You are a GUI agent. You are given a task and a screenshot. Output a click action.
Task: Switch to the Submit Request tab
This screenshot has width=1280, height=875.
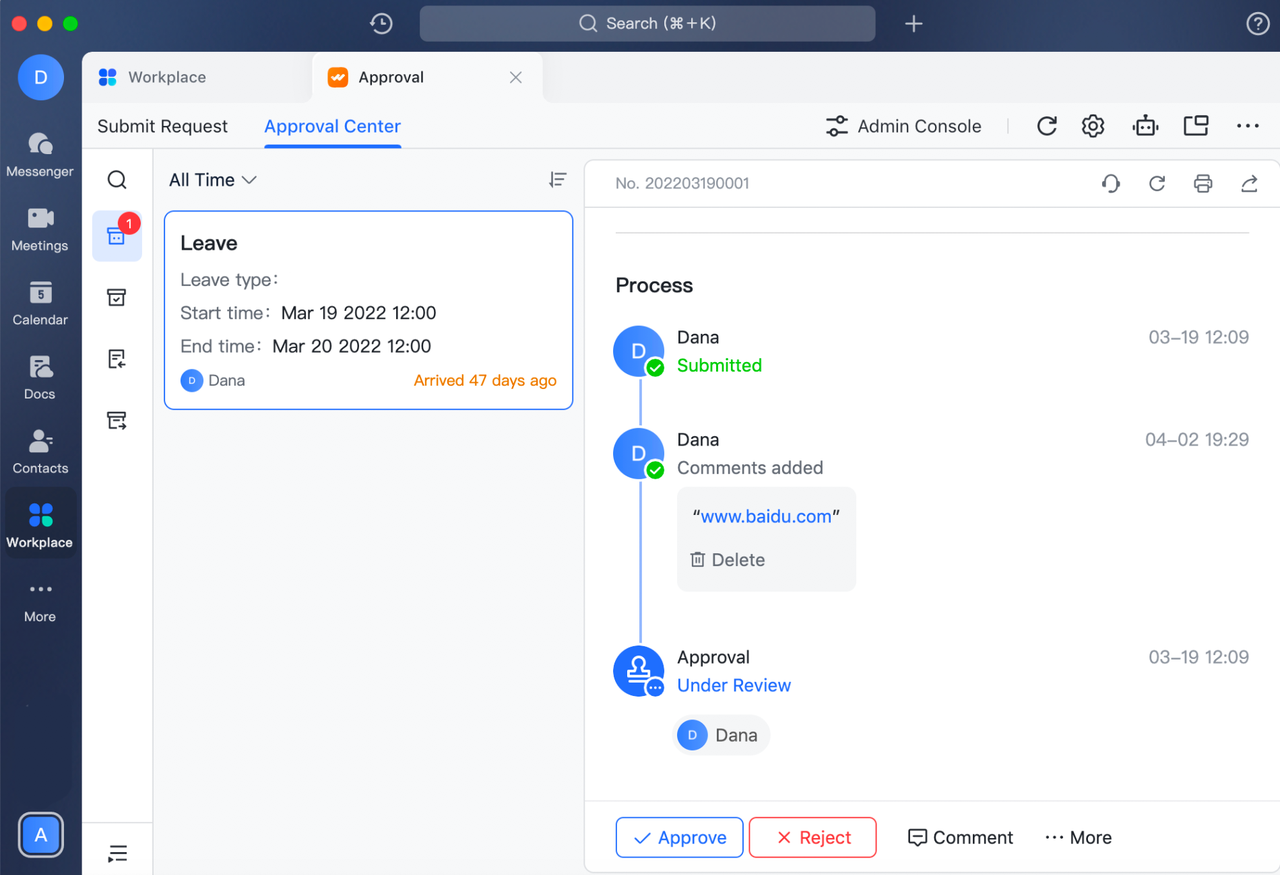pyautogui.click(x=162, y=126)
